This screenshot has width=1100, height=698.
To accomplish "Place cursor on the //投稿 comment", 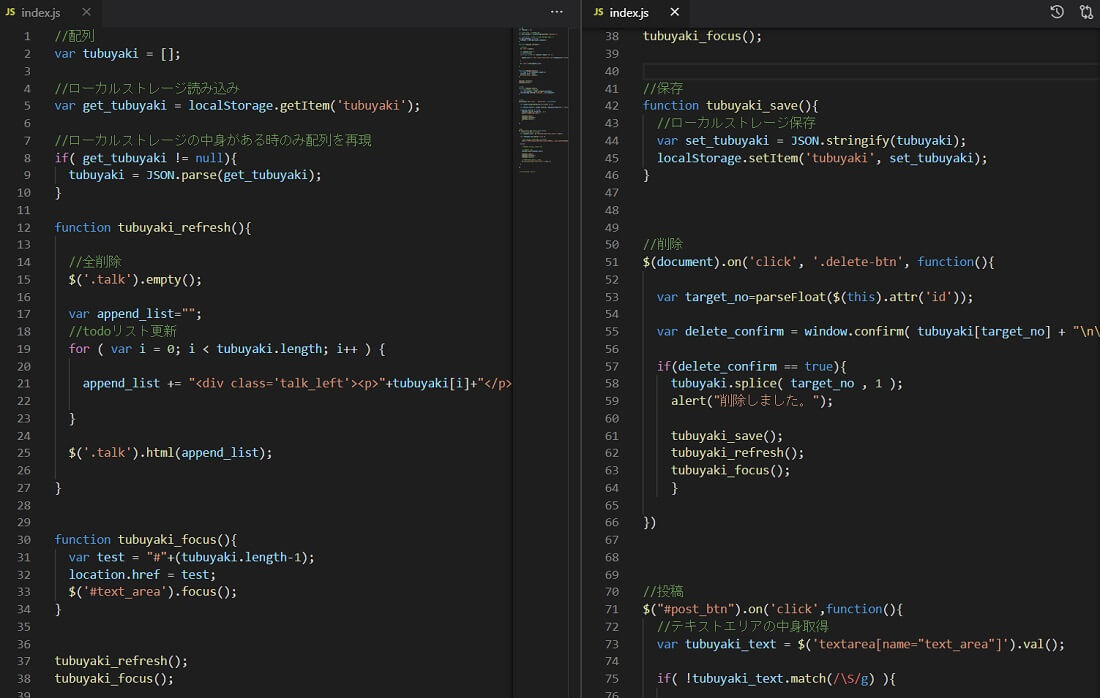I will [x=664, y=592].
